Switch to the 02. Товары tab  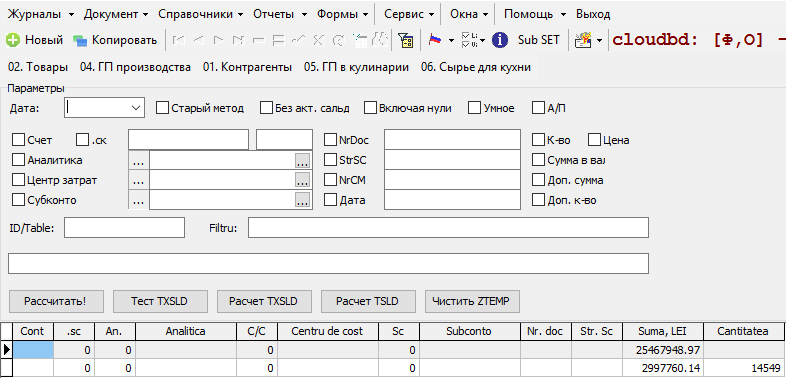click(x=38, y=67)
